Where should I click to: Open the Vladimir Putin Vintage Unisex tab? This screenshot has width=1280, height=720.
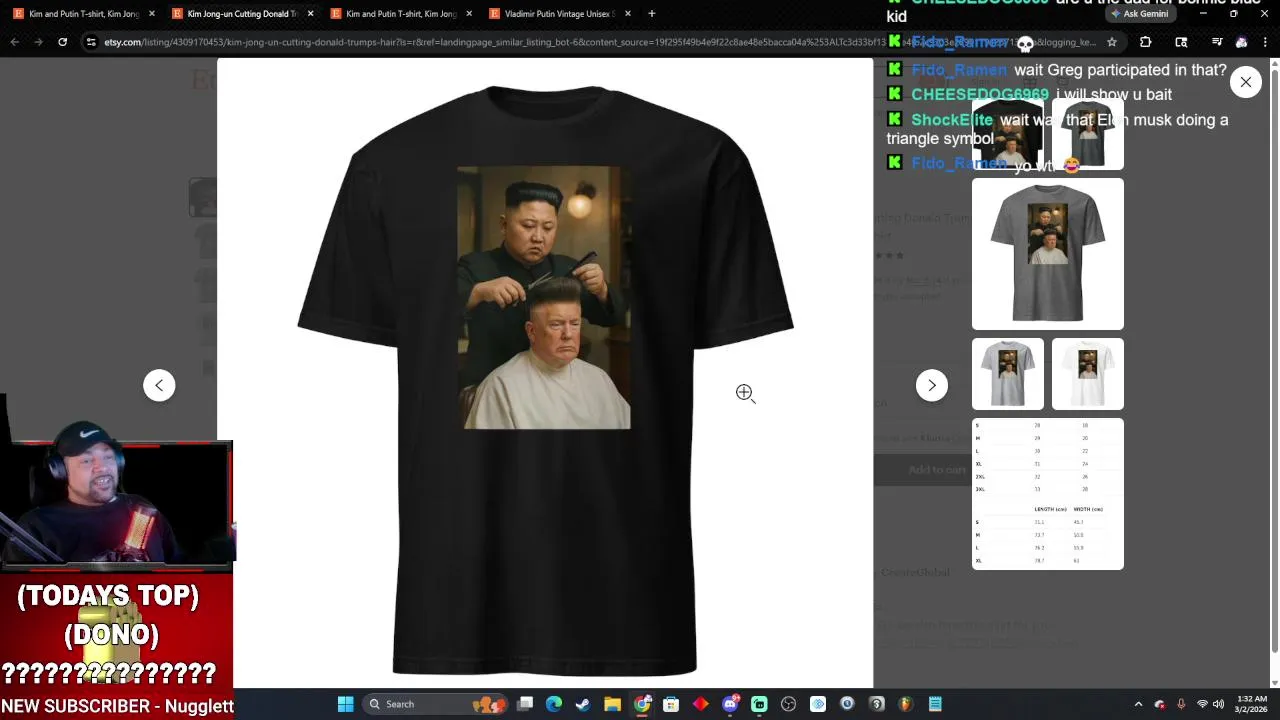[x=560, y=14]
